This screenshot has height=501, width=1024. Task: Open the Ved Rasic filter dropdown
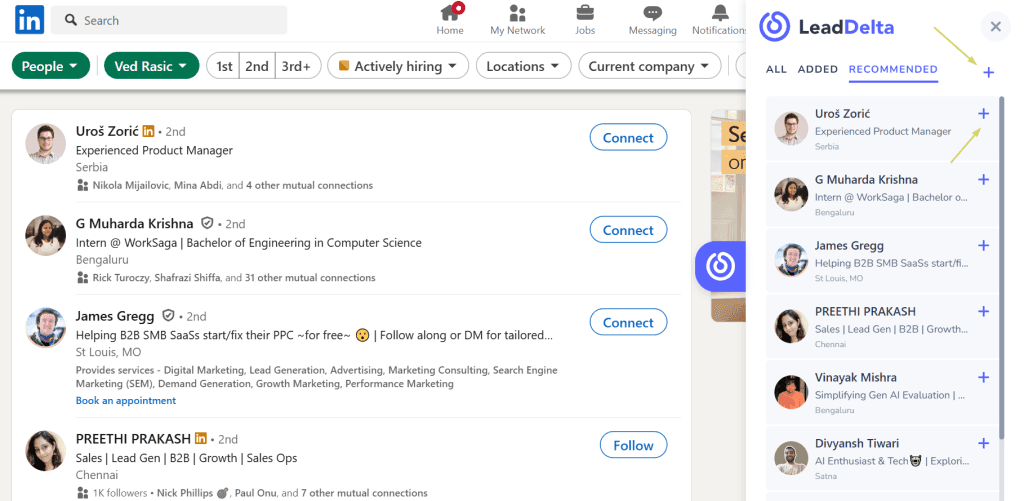[x=152, y=66]
